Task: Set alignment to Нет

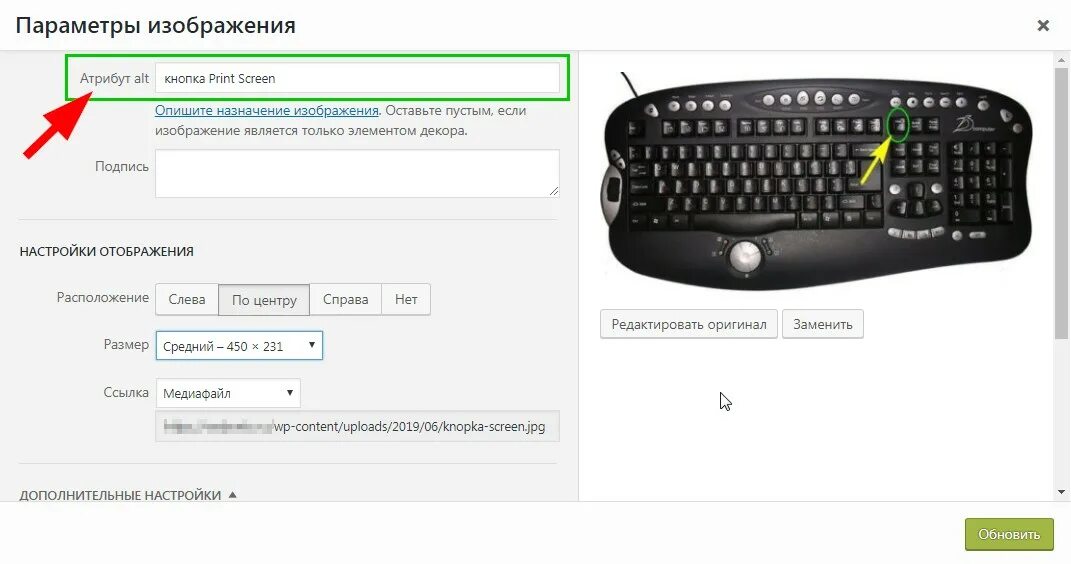Action: tap(406, 299)
